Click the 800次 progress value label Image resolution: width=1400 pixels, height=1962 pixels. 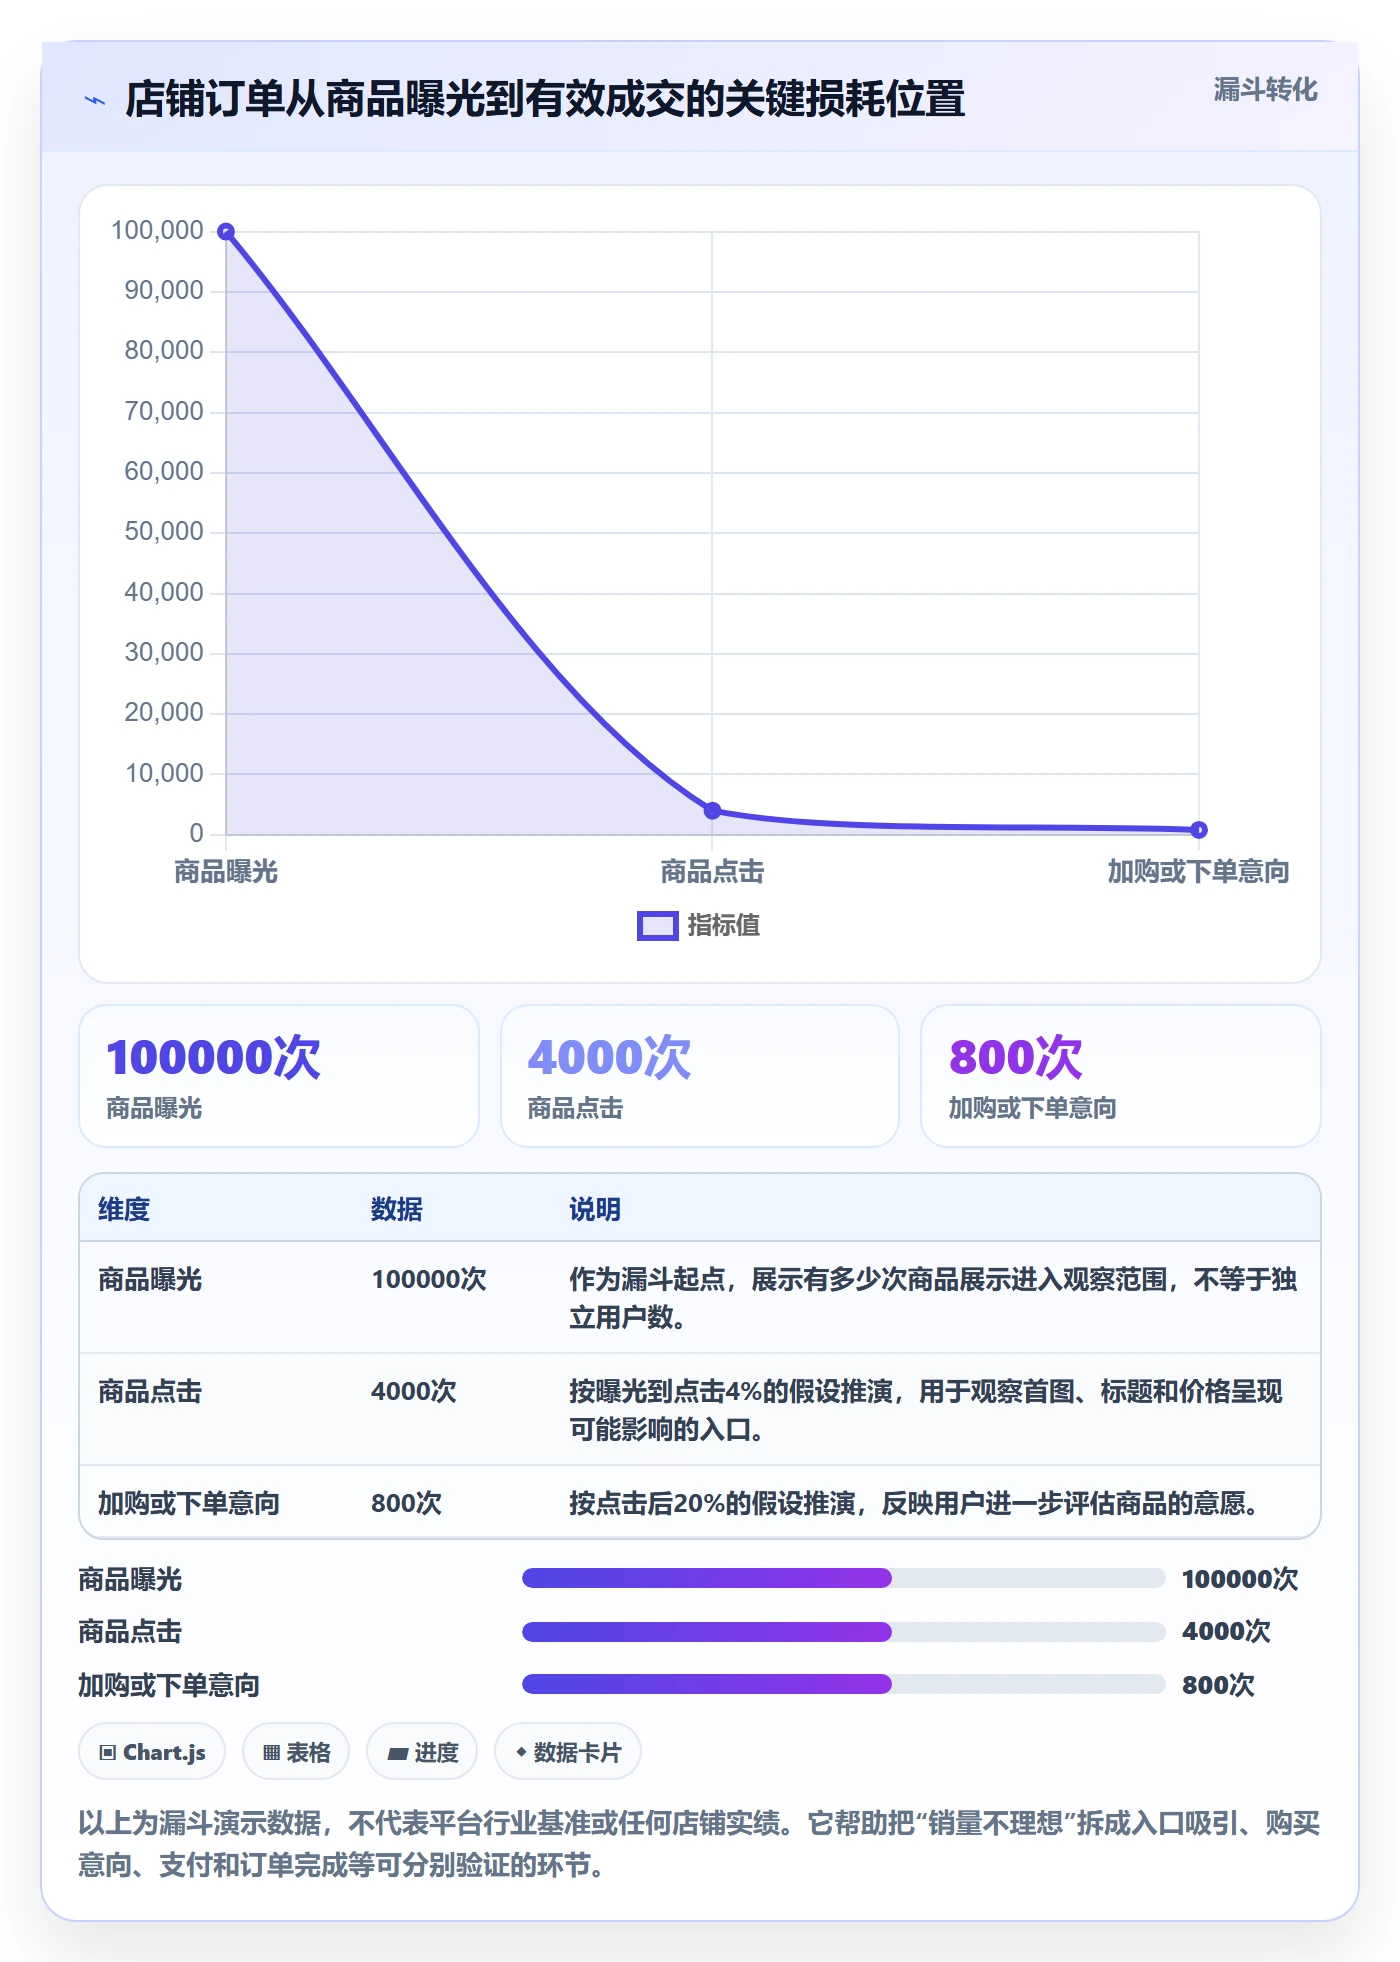[1218, 1685]
